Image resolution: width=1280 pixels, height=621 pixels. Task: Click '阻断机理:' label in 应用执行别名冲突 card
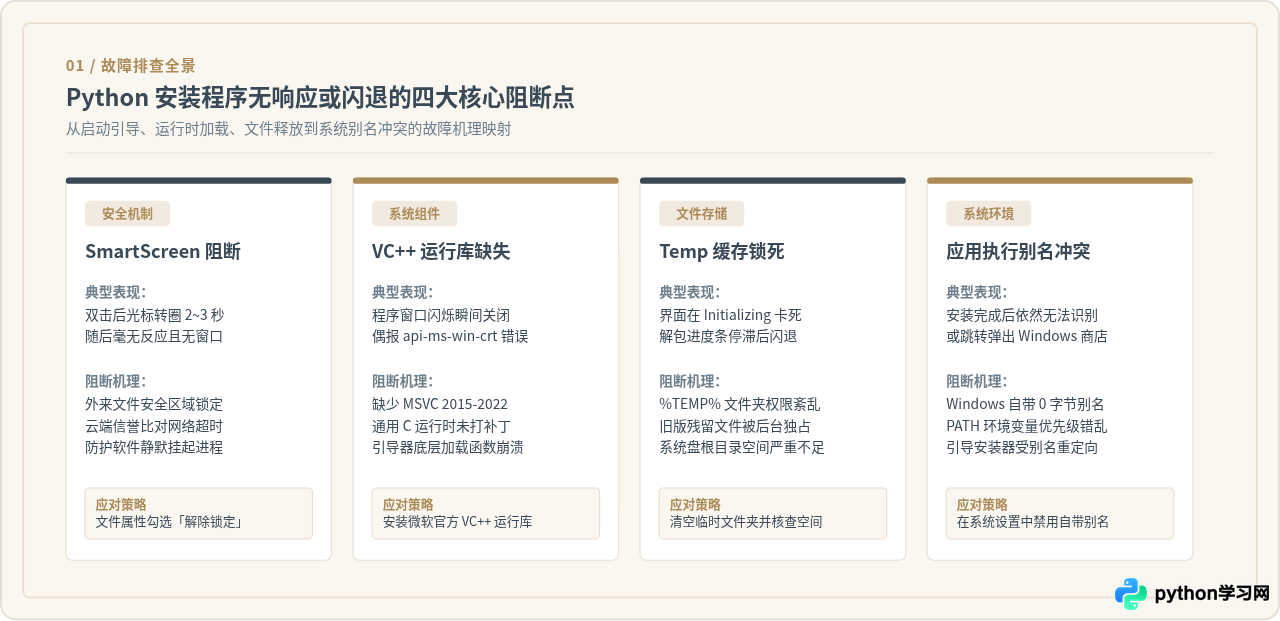977,381
